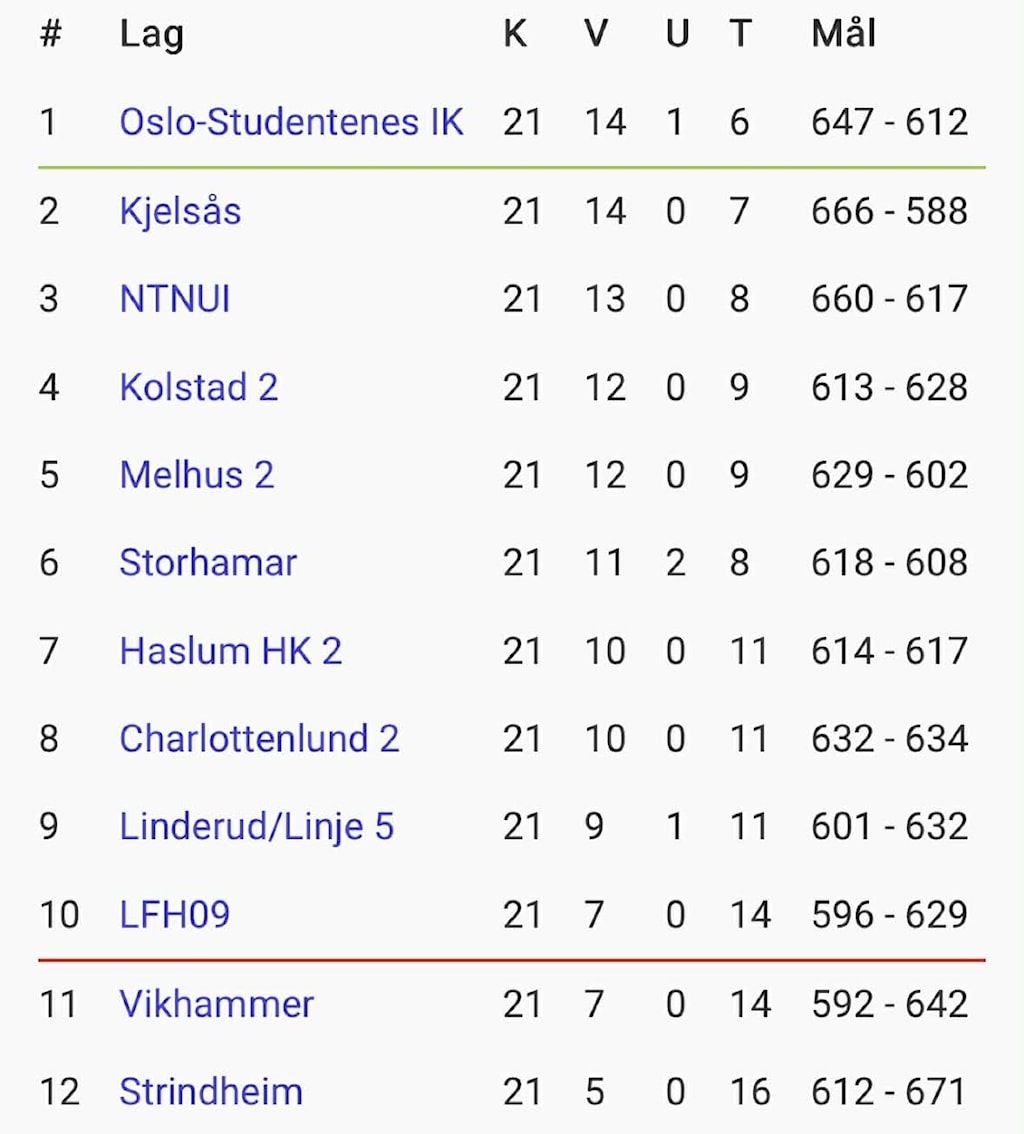Viewport: 1024px width, 1134px height.
Task: Click the Lag column header
Action: [x=151, y=35]
